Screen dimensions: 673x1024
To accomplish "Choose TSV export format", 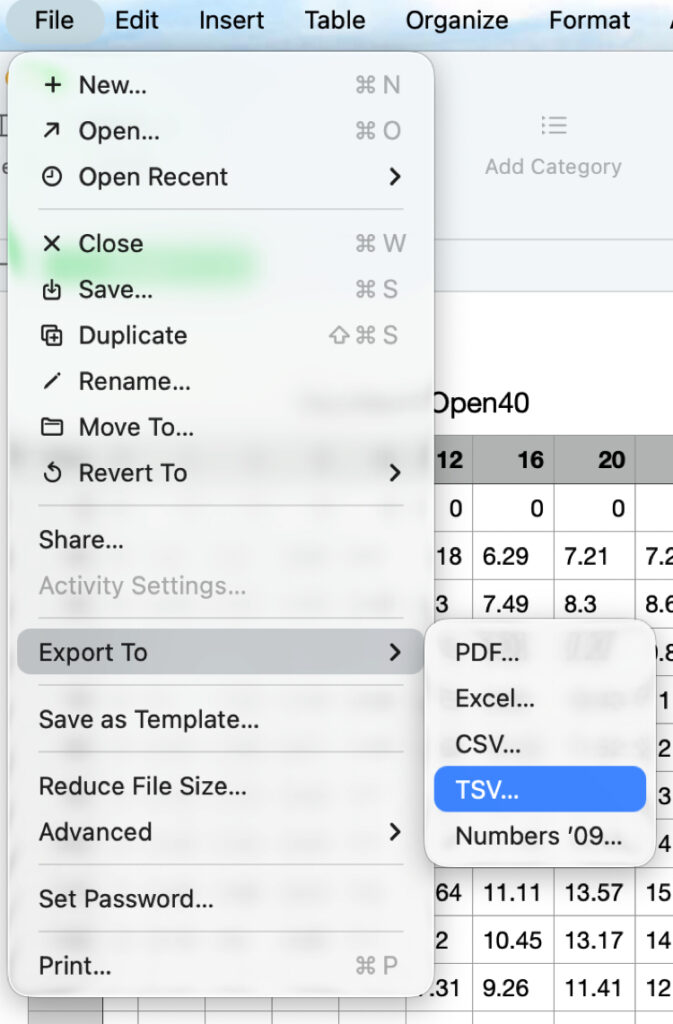I will (x=488, y=790).
